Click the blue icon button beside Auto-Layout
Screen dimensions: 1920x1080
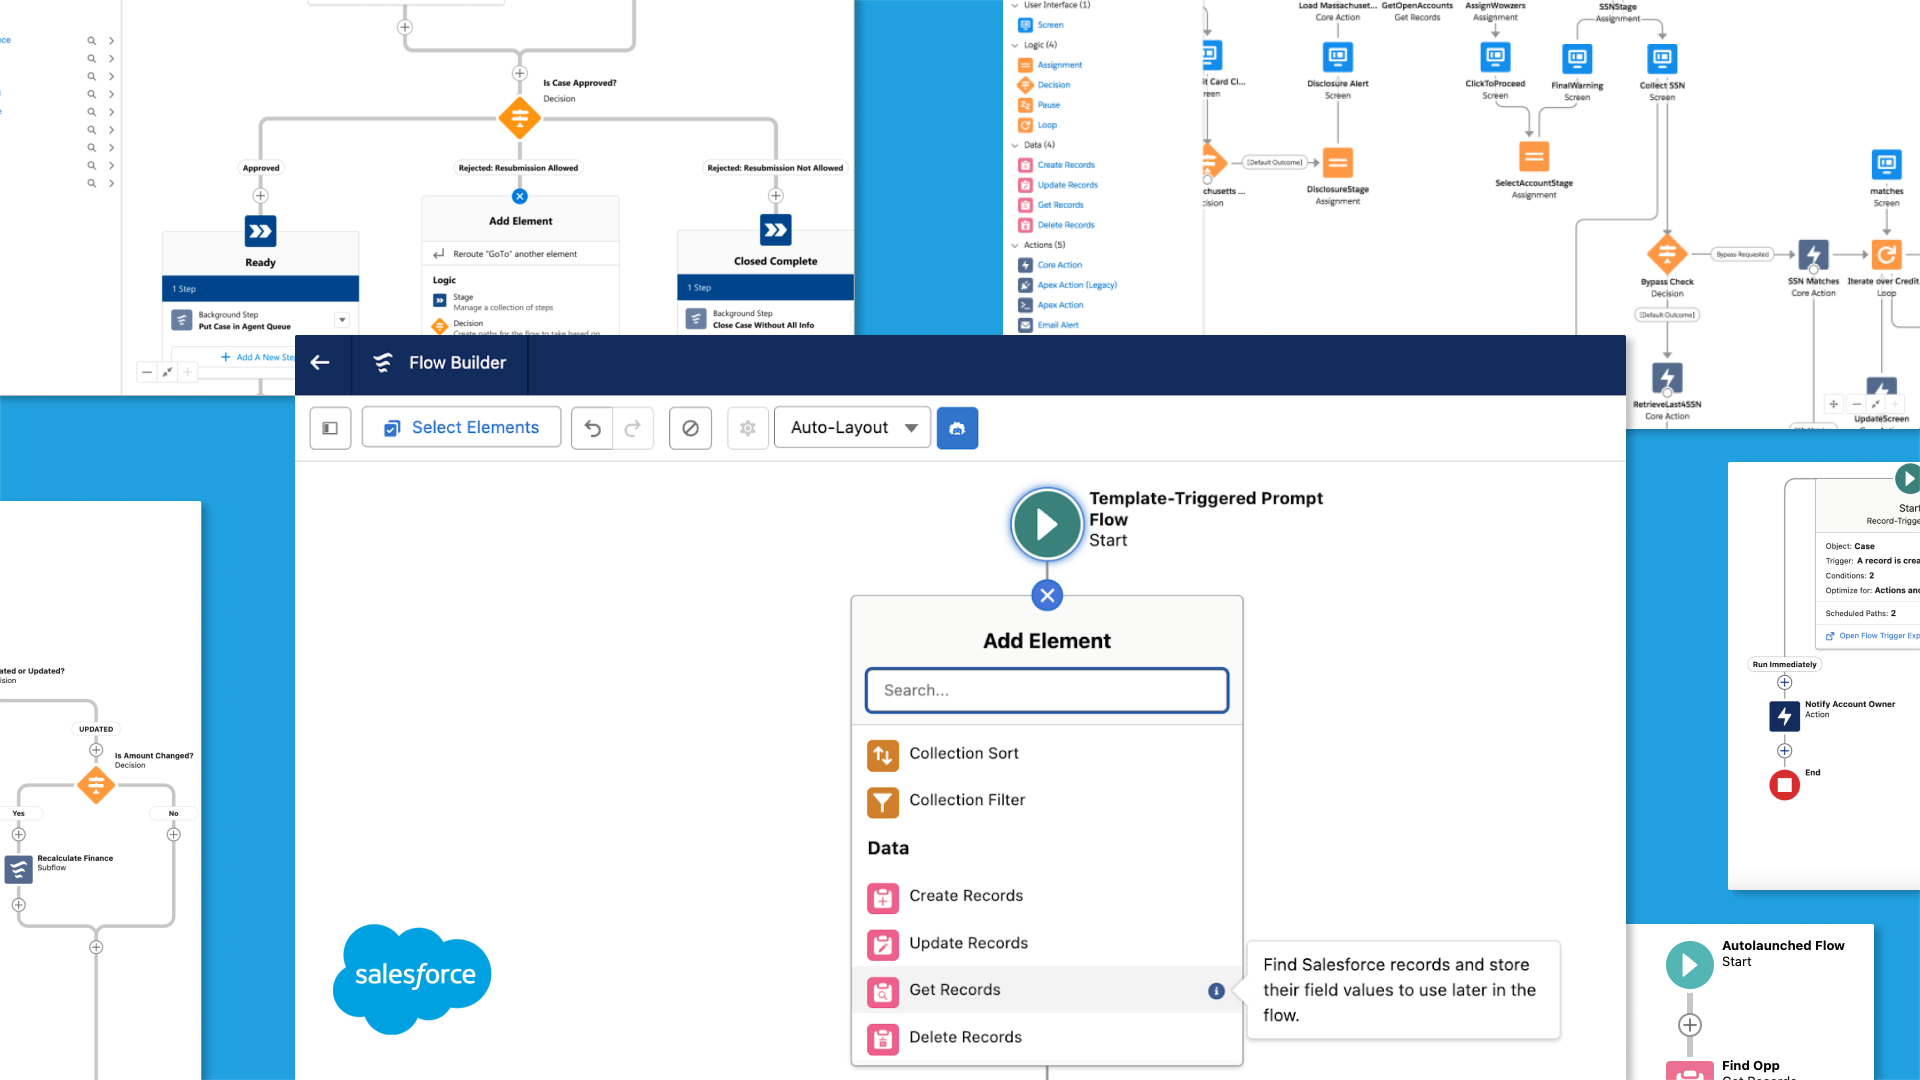(x=957, y=428)
